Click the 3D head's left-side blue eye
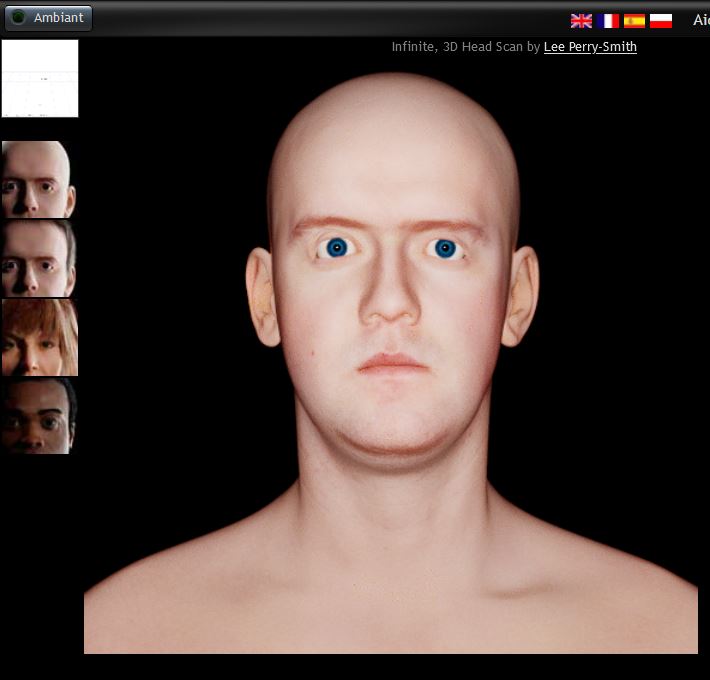This screenshot has width=710, height=680. coord(337,247)
